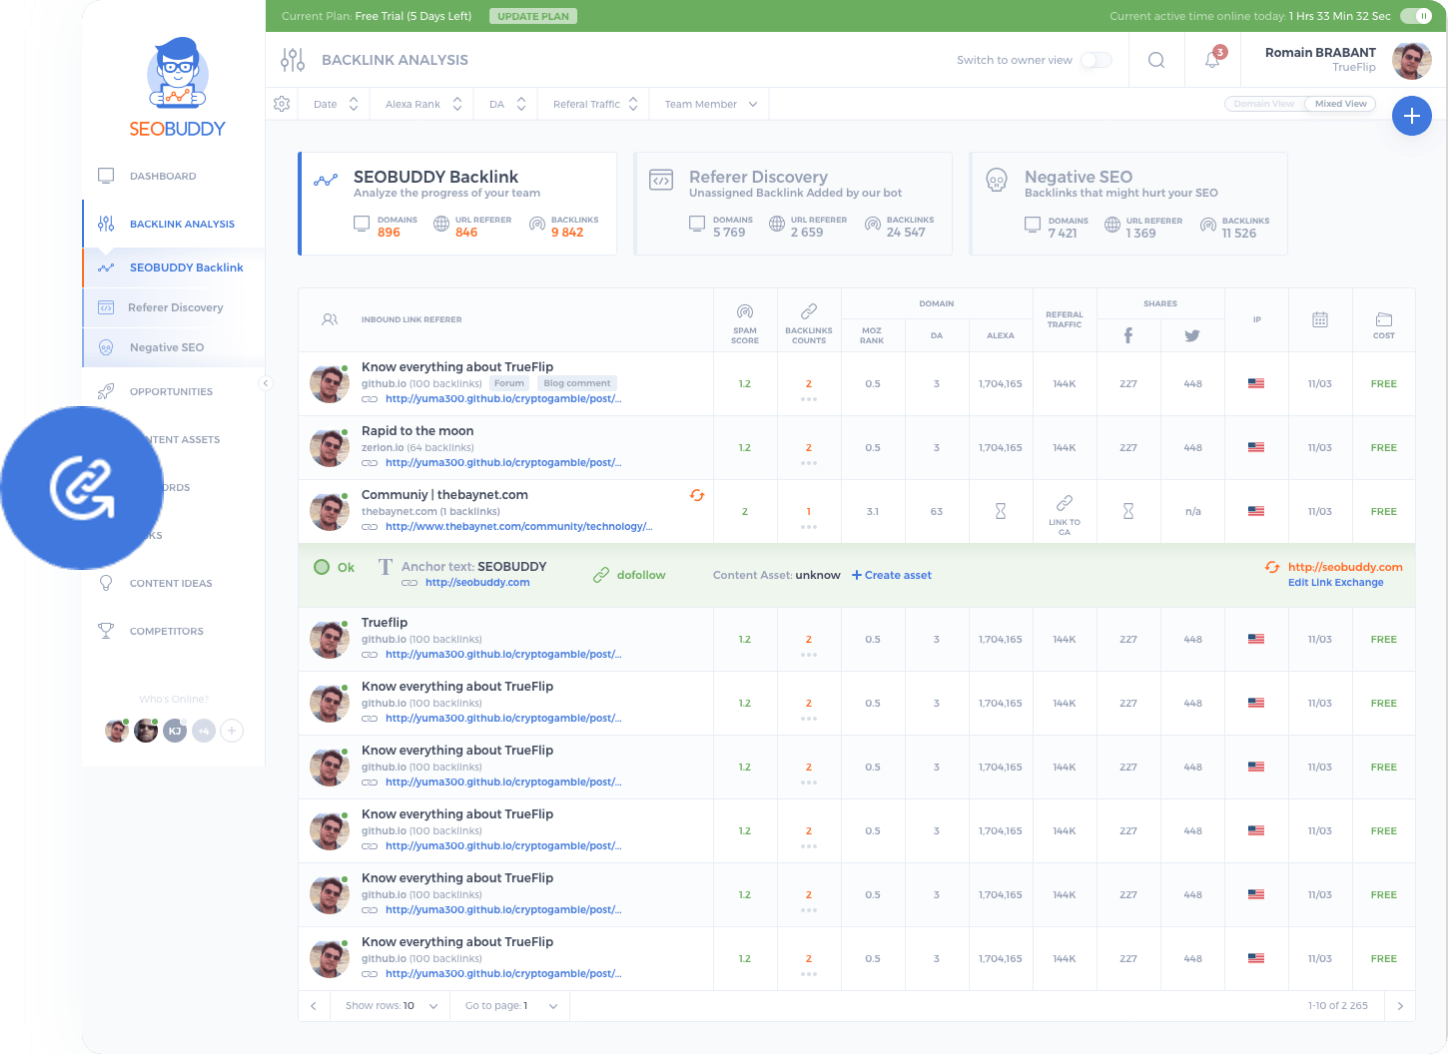Viewport: 1448px width, 1054px height.
Task: Select the Referer Discovery summary card
Action: (x=793, y=204)
